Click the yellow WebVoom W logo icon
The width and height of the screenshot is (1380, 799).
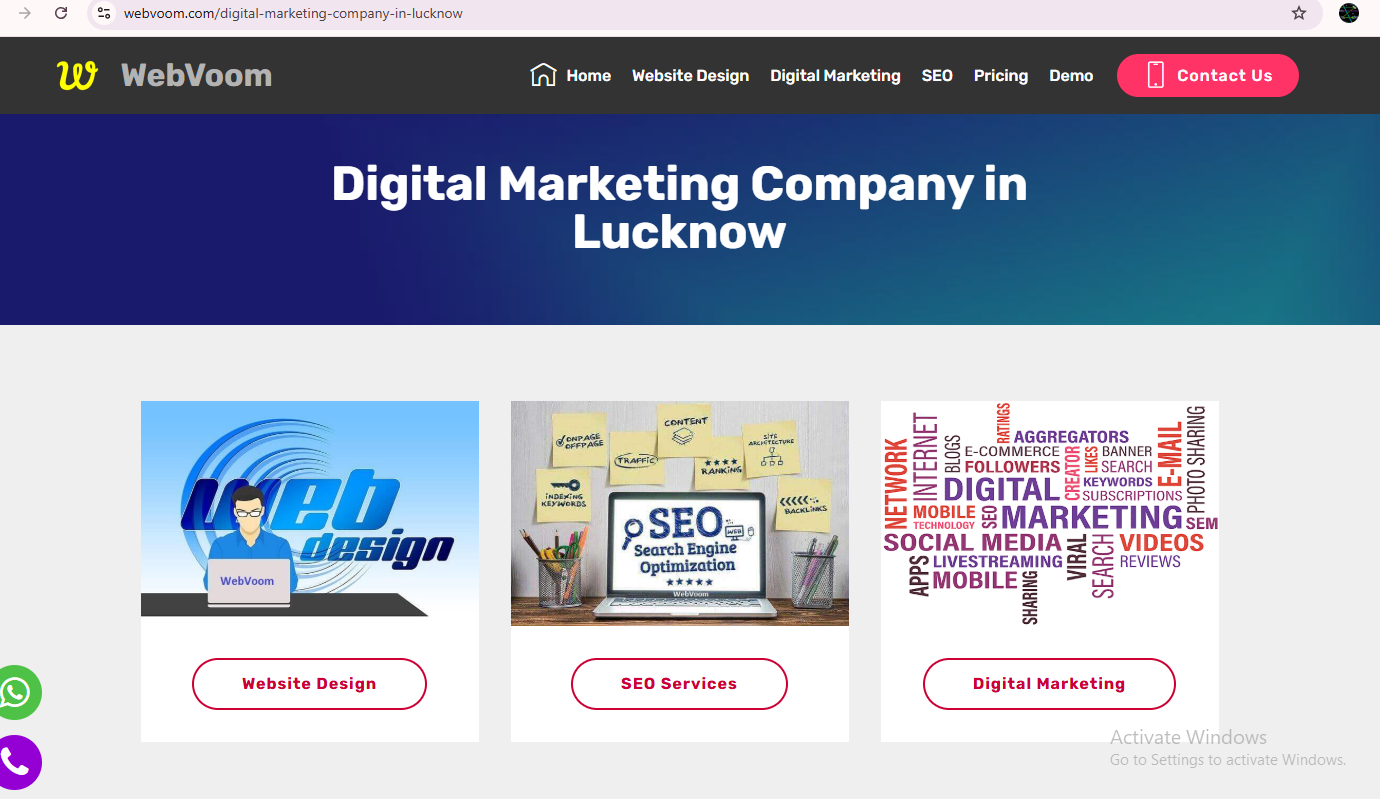pos(77,75)
